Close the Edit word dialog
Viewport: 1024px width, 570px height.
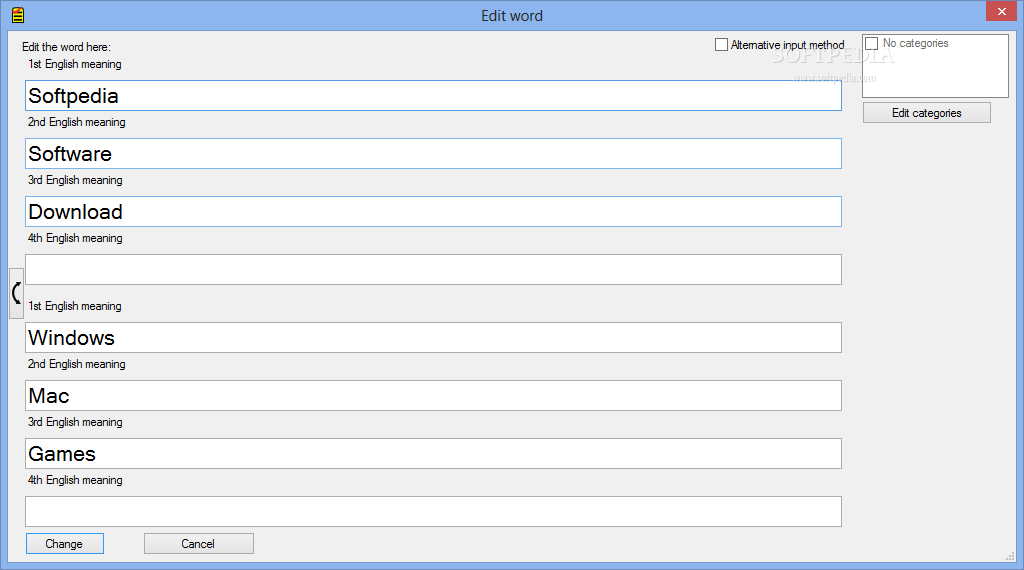point(1001,11)
